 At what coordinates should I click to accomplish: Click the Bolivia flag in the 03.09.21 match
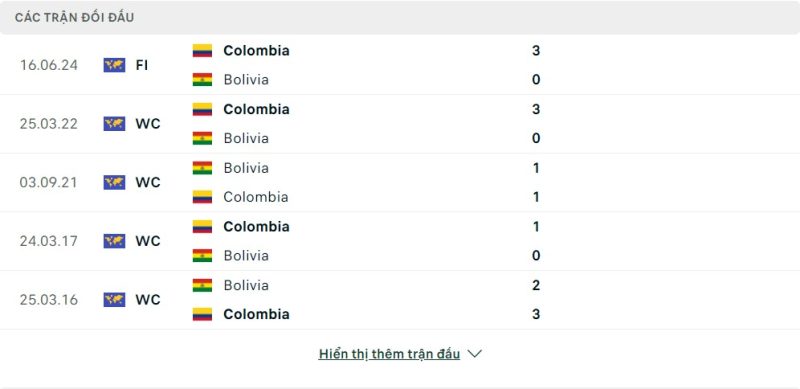pyautogui.click(x=202, y=168)
